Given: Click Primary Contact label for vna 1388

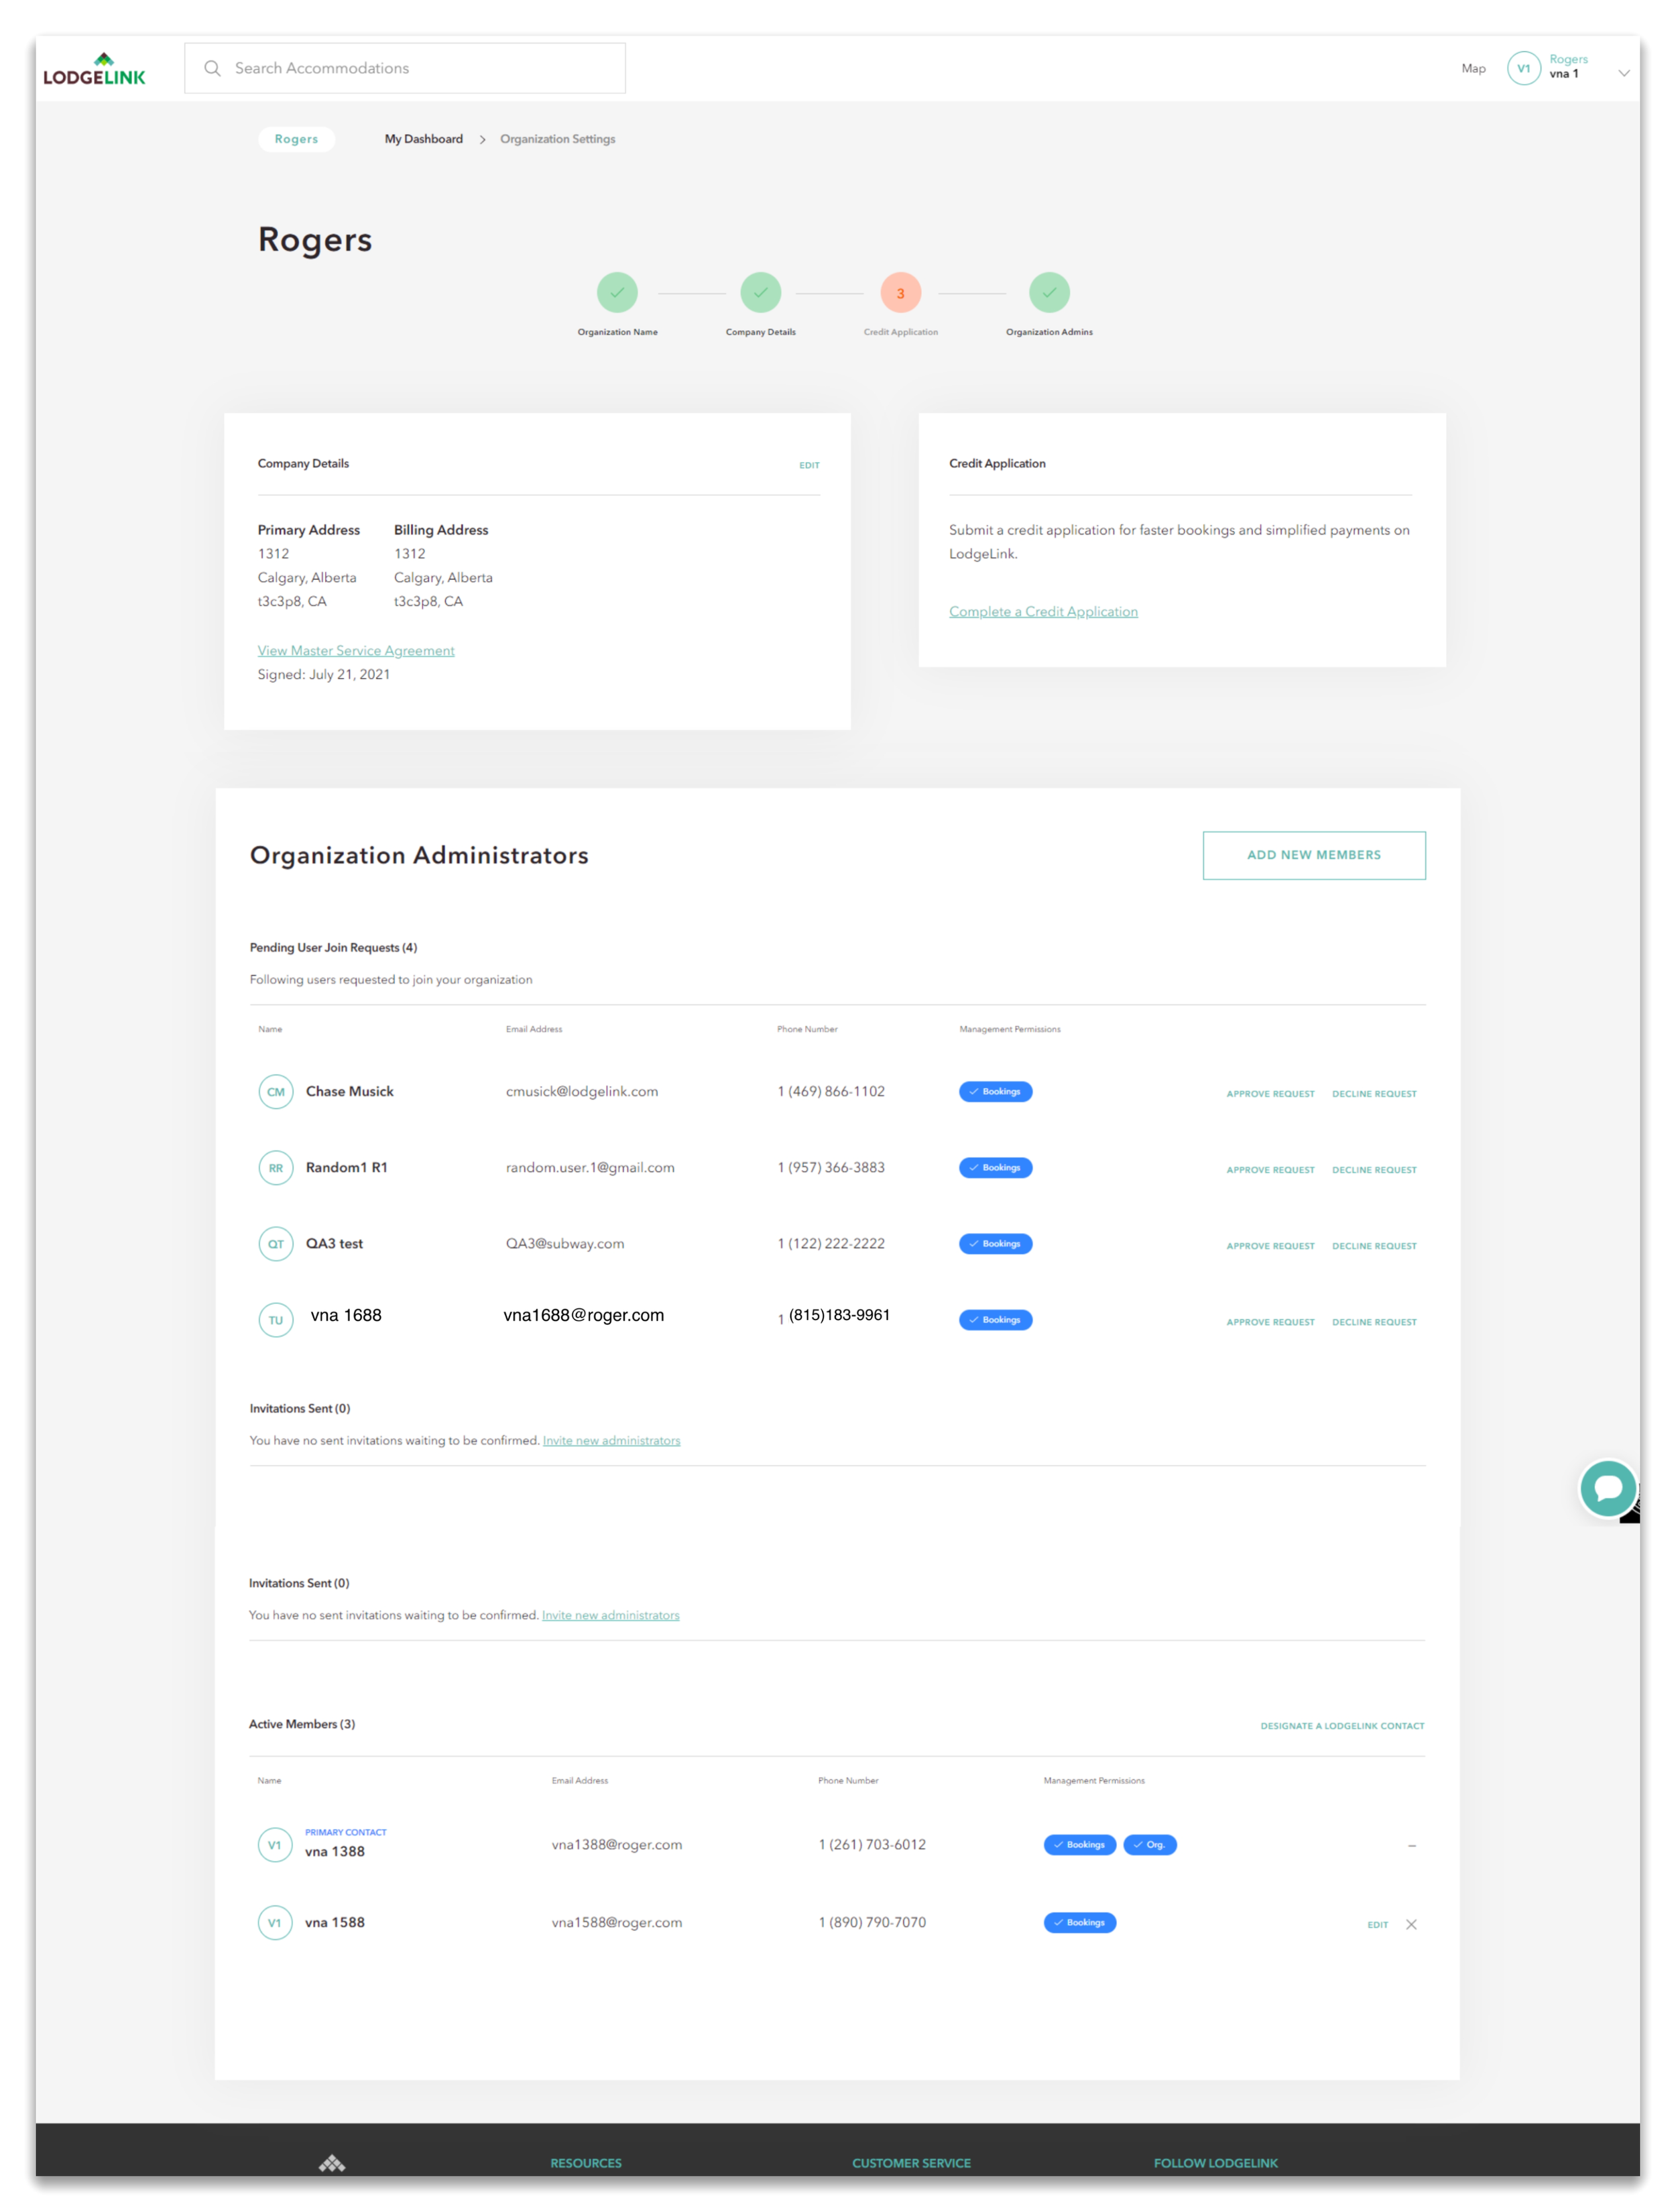Looking at the screenshot, I should (x=346, y=1833).
